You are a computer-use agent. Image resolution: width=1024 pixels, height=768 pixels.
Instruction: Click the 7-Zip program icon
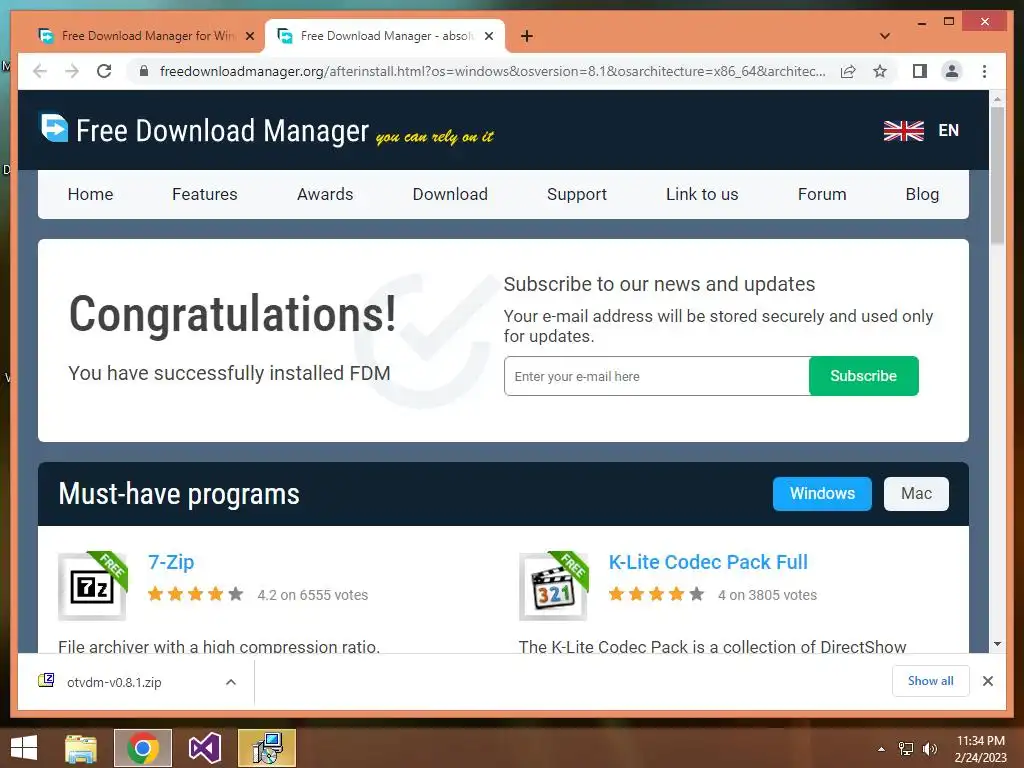pos(92,586)
